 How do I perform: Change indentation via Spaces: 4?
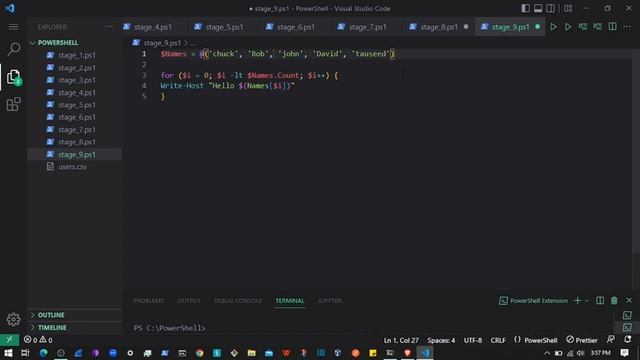[x=441, y=340]
